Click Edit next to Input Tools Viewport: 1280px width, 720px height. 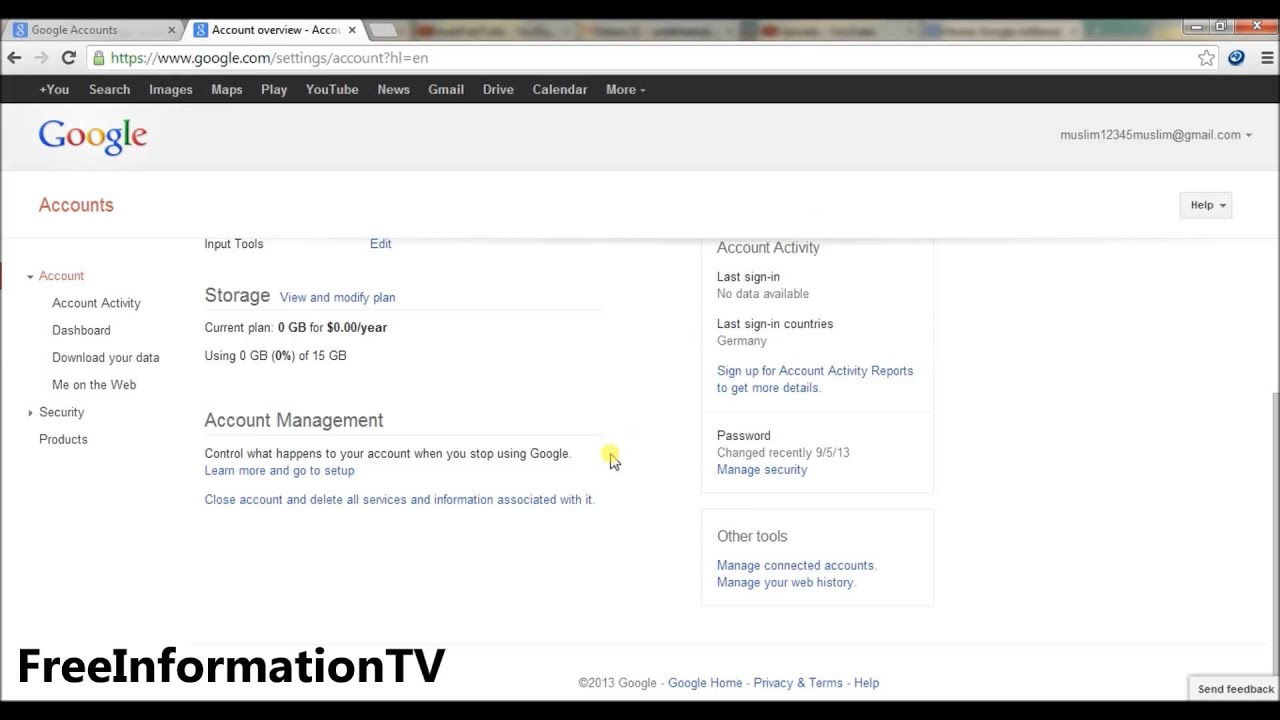[380, 244]
